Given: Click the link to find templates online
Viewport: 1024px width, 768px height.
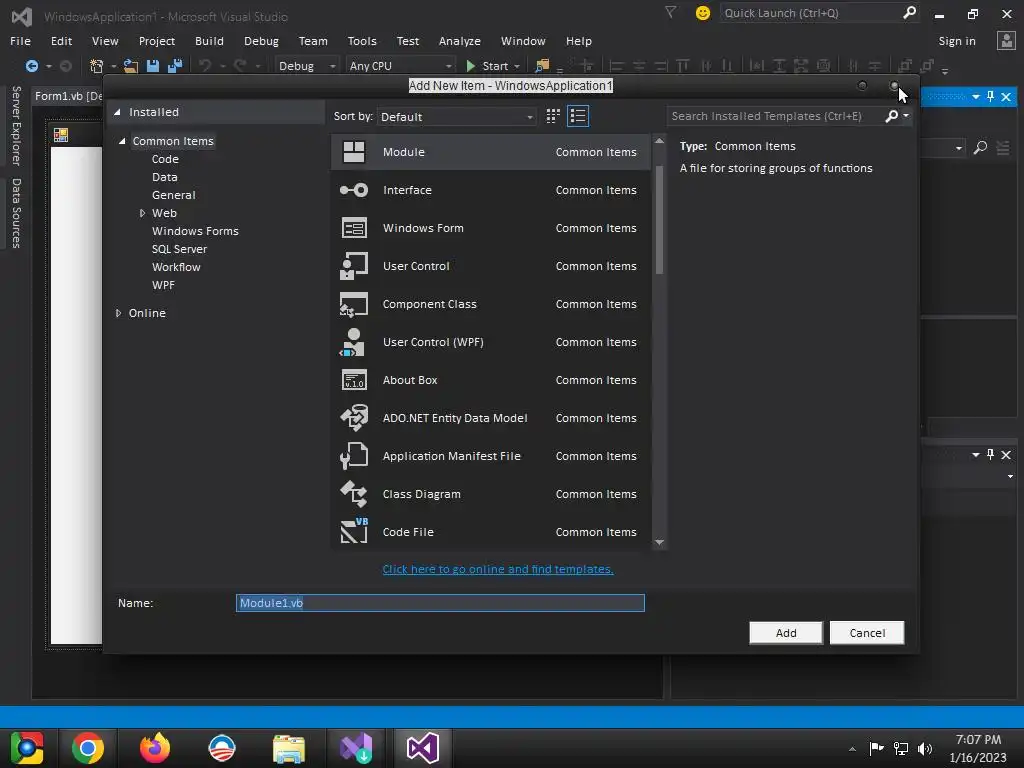Looking at the screenshot, I should (498, 569).
